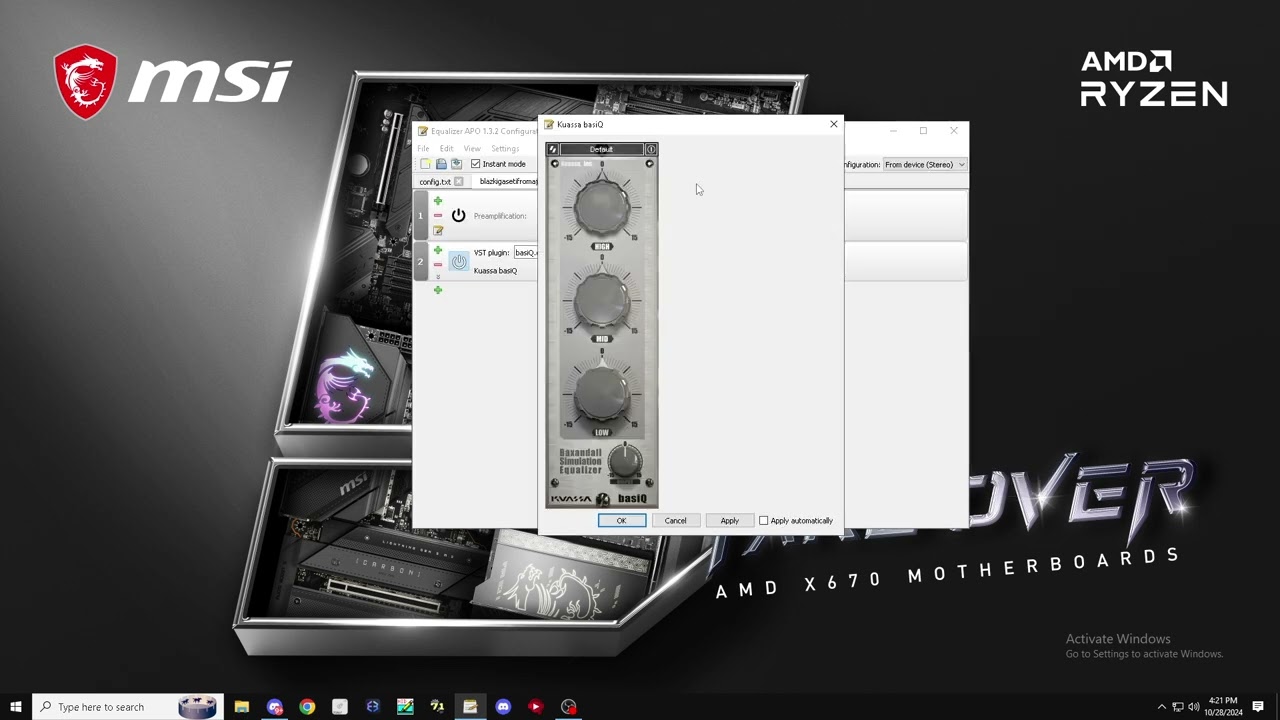This screenshot has height=720, width=1280.
Task: Click the VST plugin path input field
Action: pyautogui.click(x=526, y=252)
